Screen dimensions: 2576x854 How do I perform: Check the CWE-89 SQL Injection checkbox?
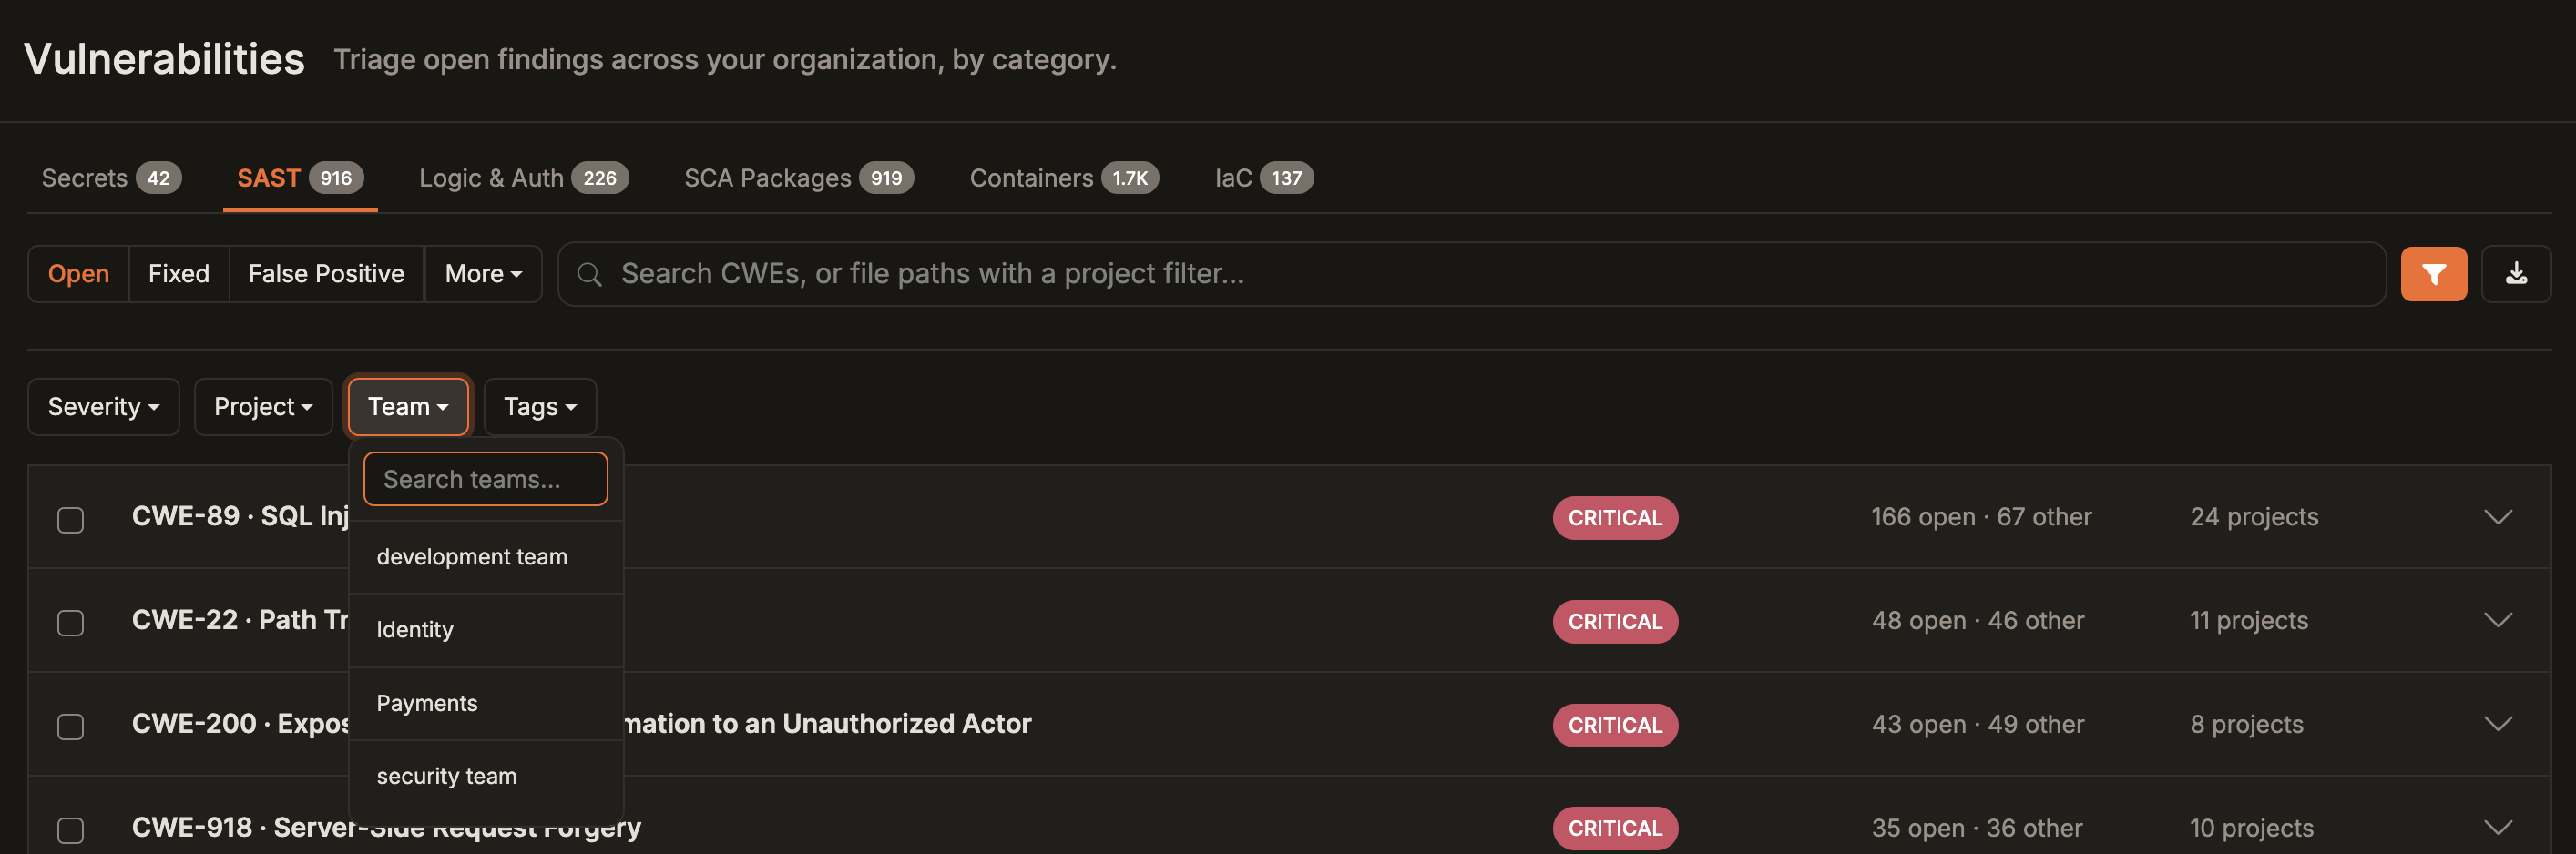[x=70, y=519]
